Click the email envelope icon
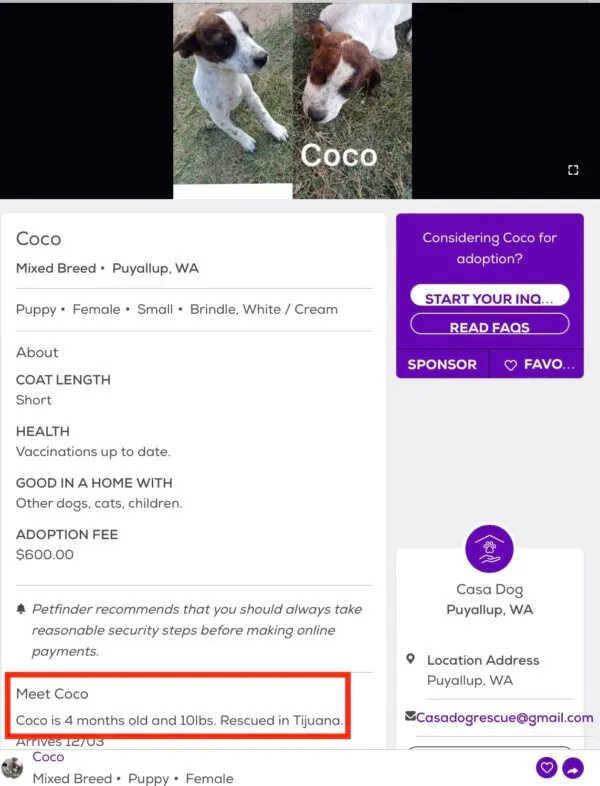The image size is (600, 786). pyautogui.click(x=410, y=717)
